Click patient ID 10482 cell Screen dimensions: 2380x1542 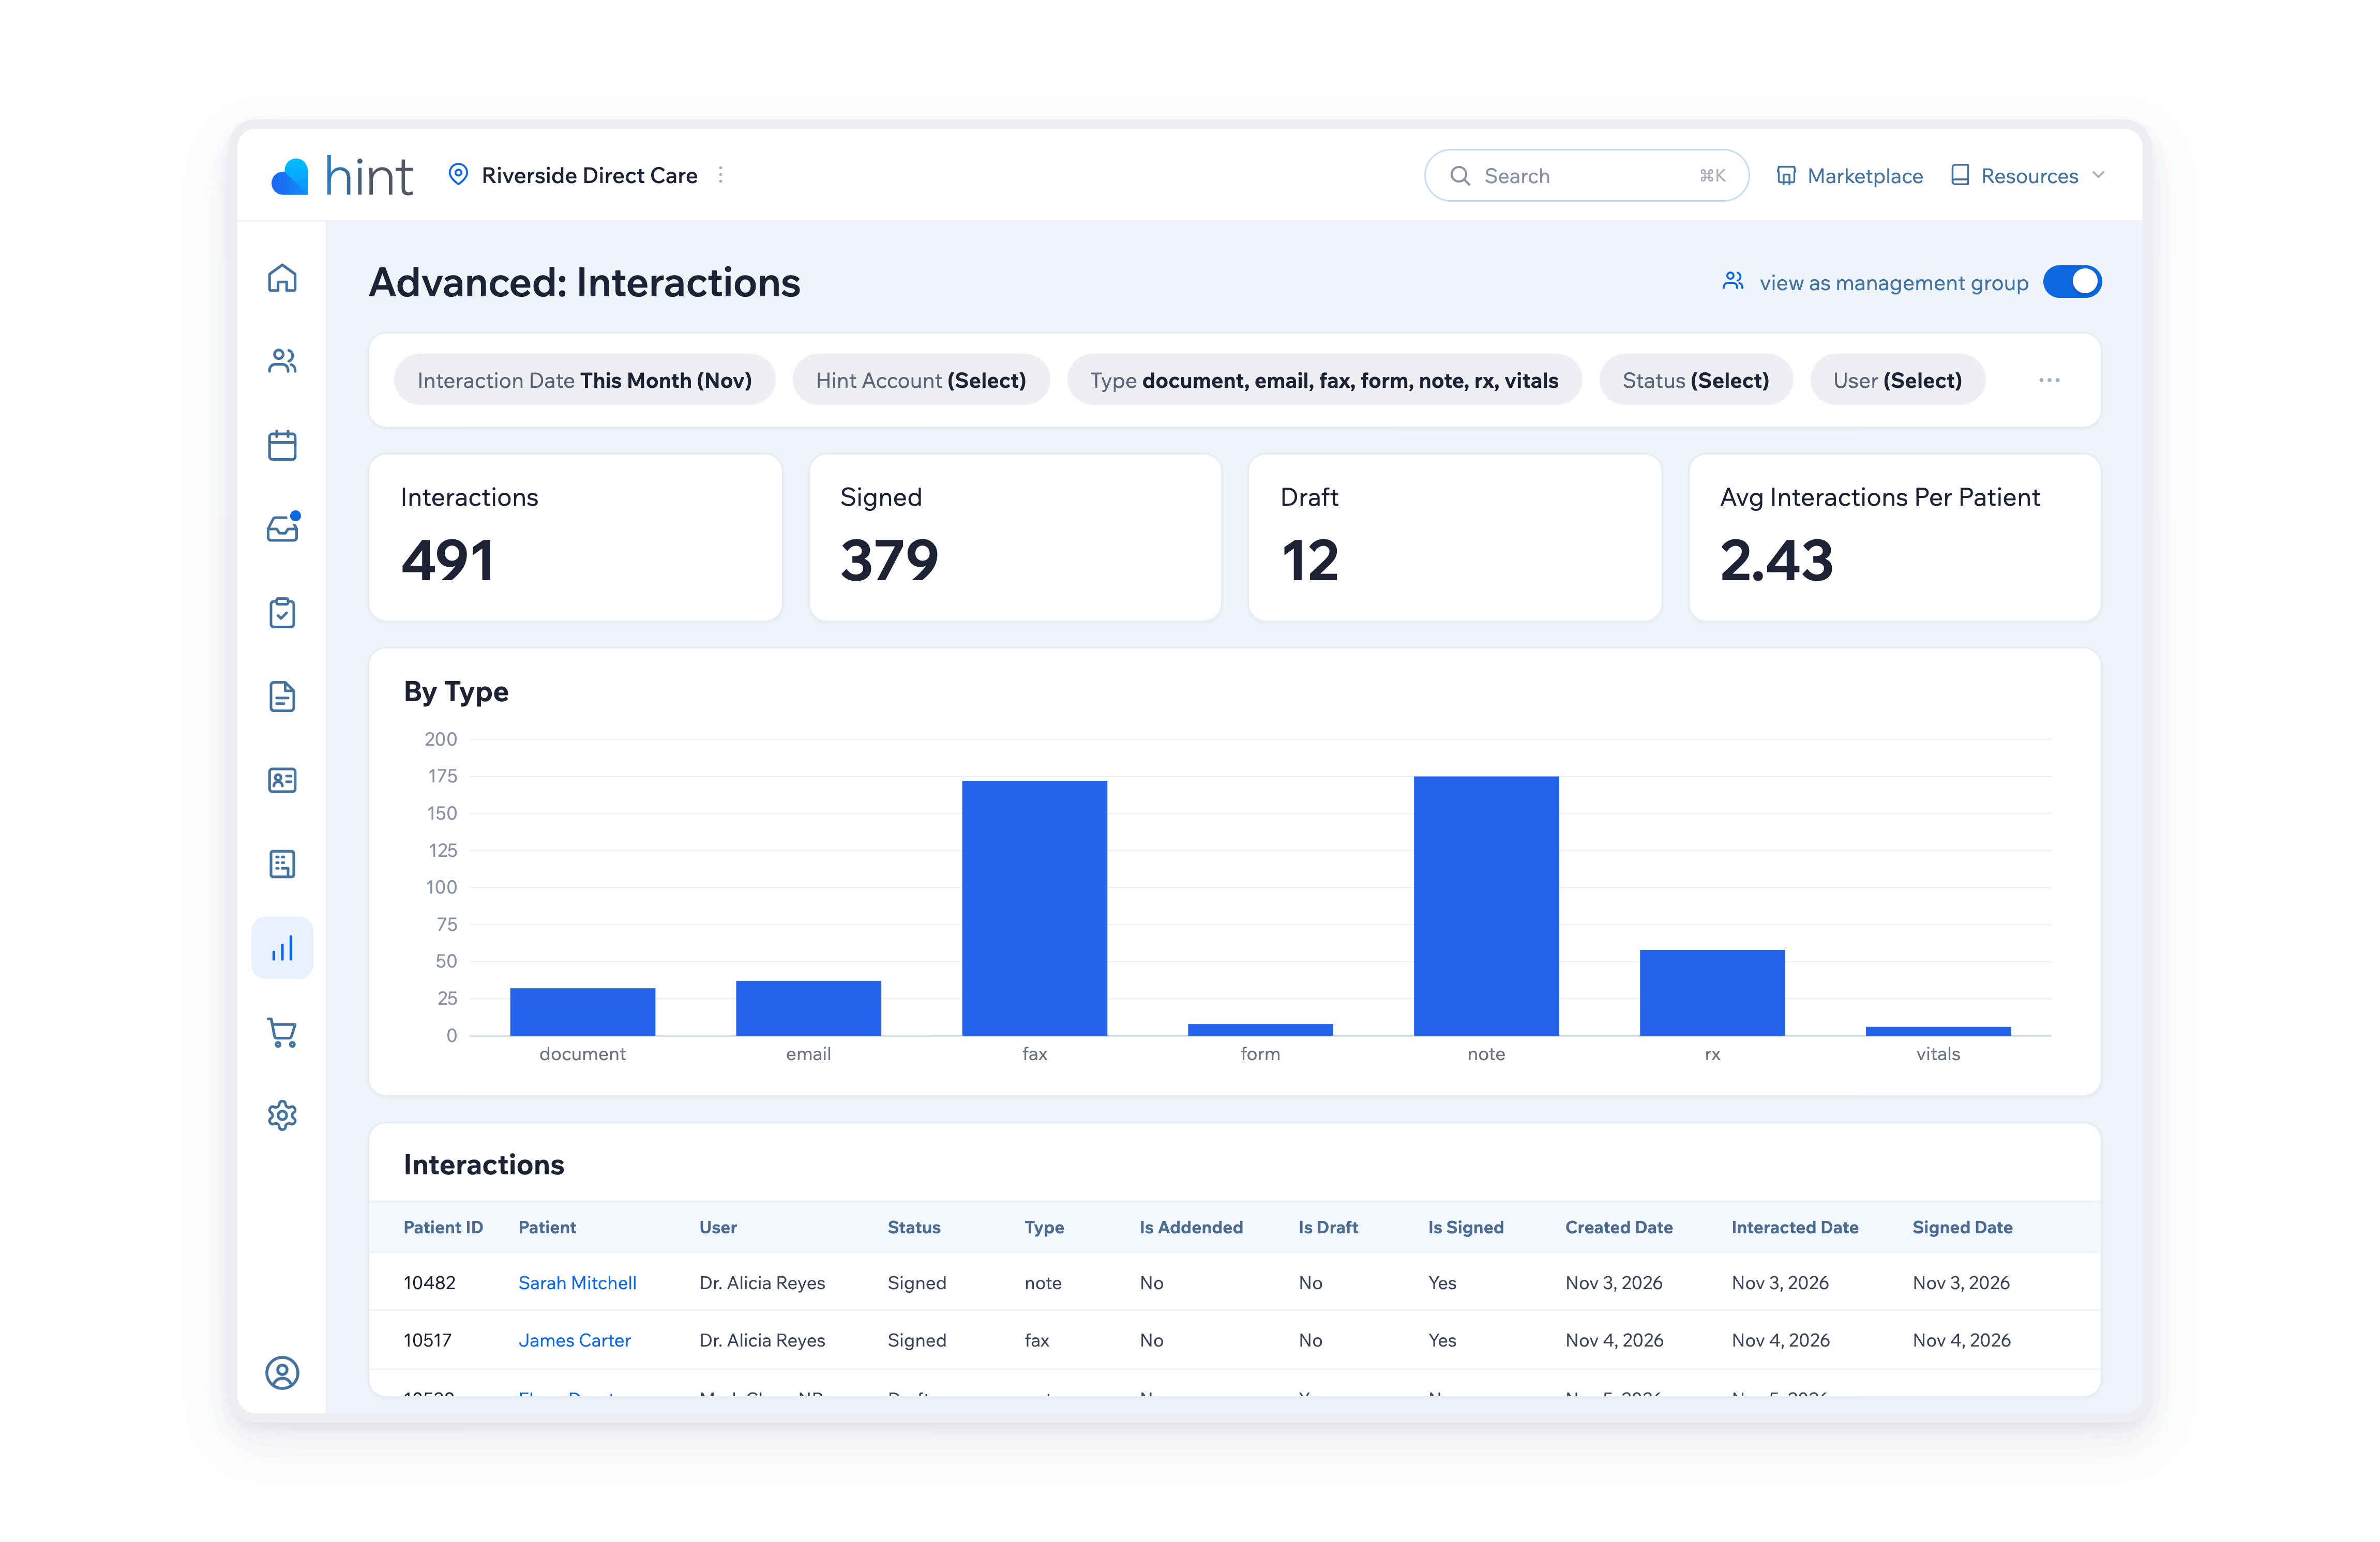point(429,1282)
